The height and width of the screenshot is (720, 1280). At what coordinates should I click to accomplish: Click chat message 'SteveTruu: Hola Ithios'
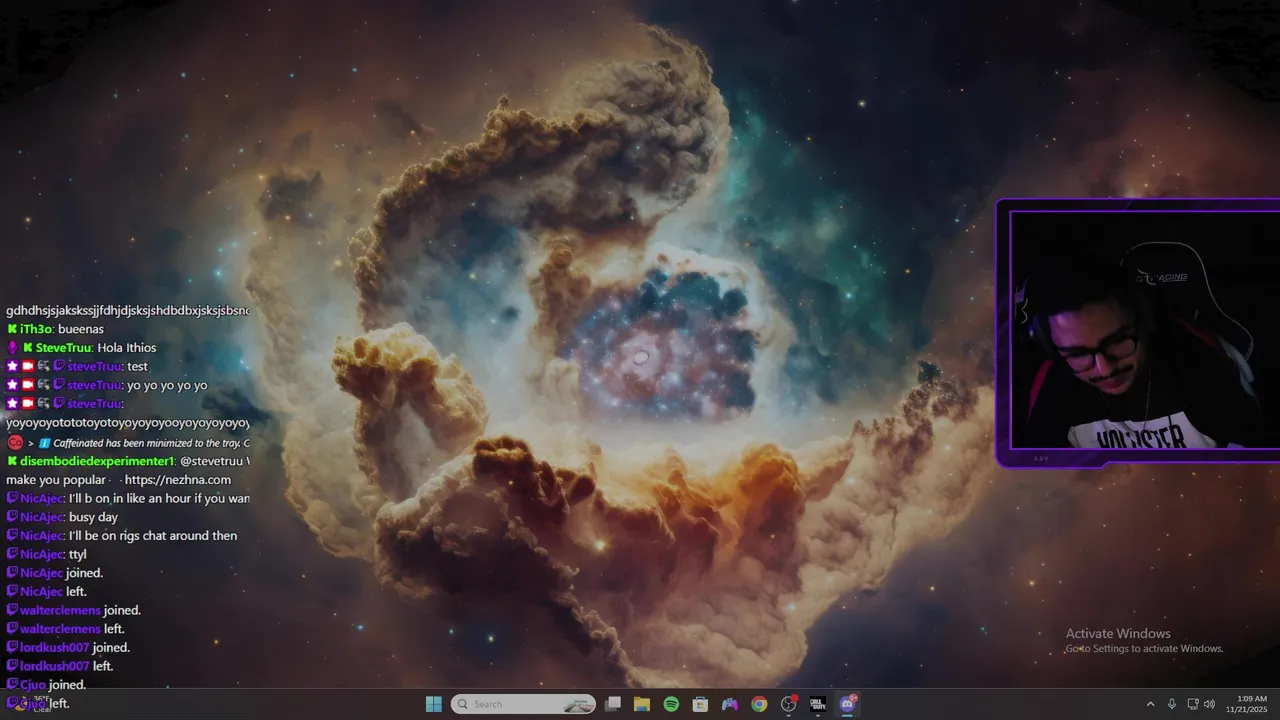click(82, 348)
